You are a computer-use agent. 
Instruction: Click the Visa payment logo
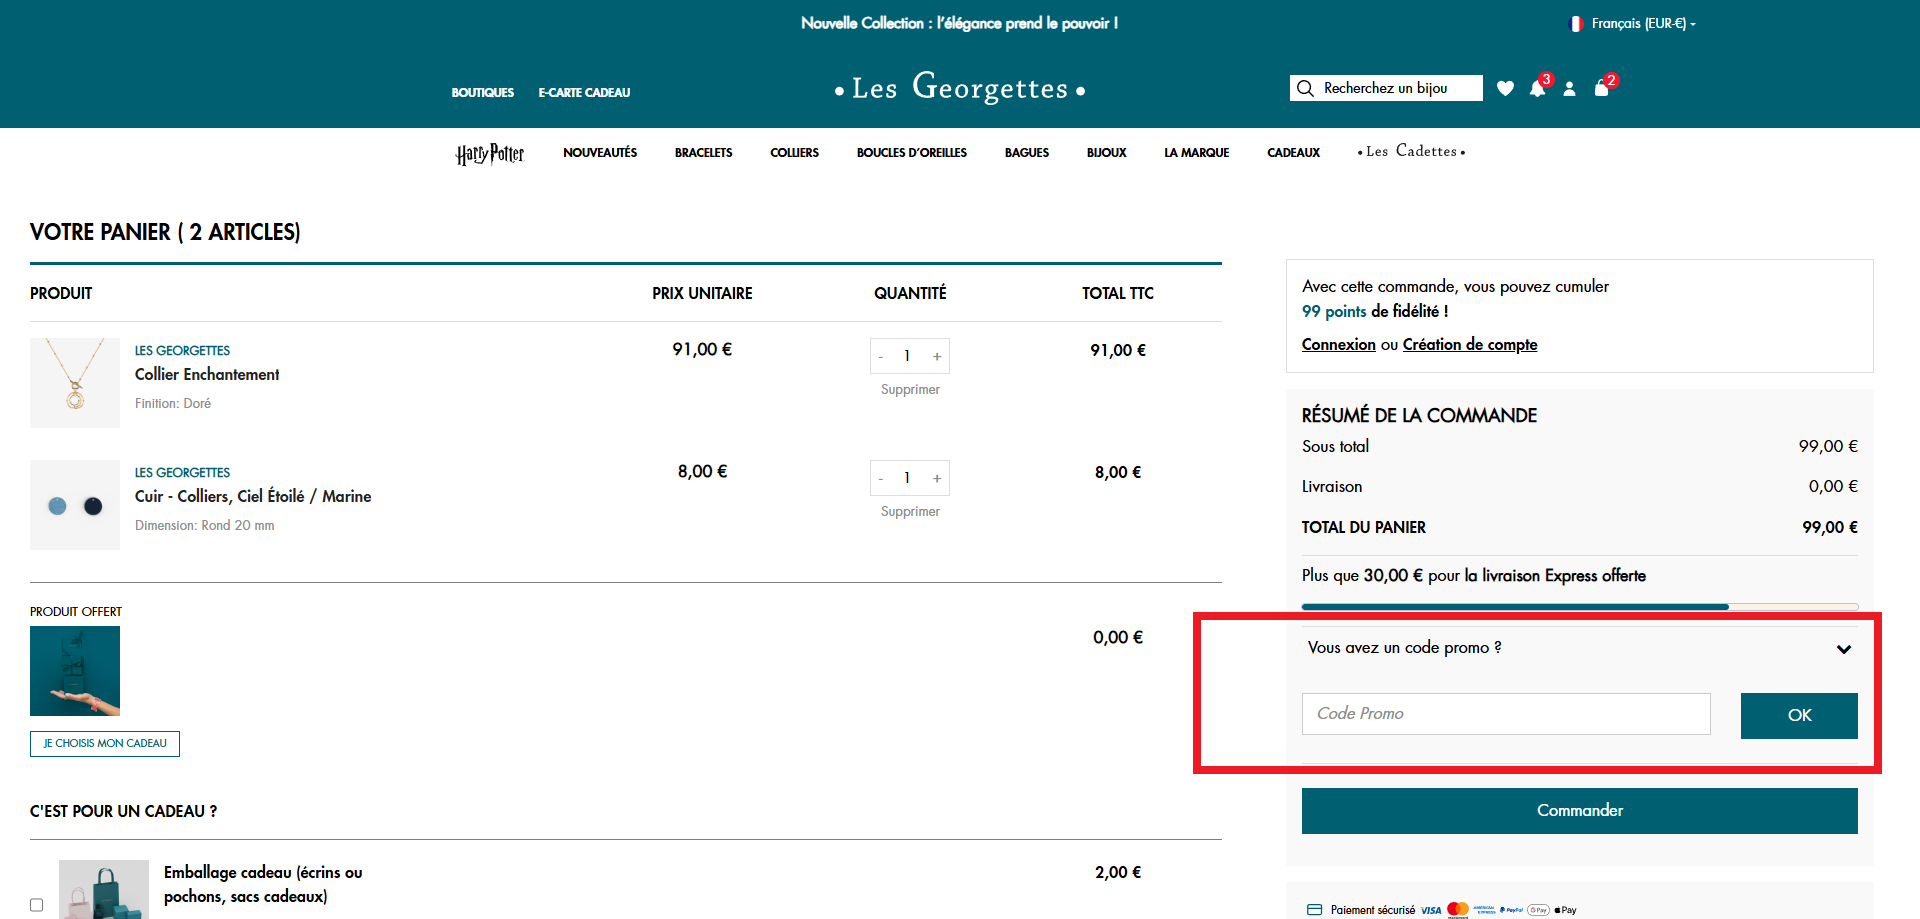1431,910
